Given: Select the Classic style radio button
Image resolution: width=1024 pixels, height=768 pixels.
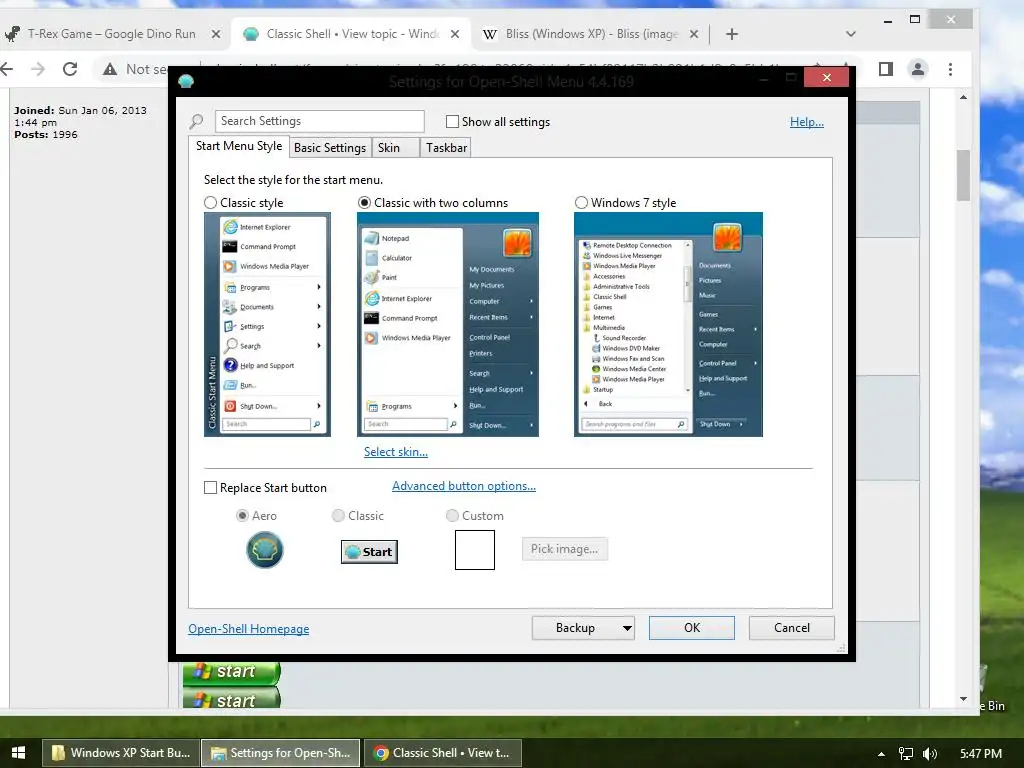Looking at the screenshot, I should 210,202.
